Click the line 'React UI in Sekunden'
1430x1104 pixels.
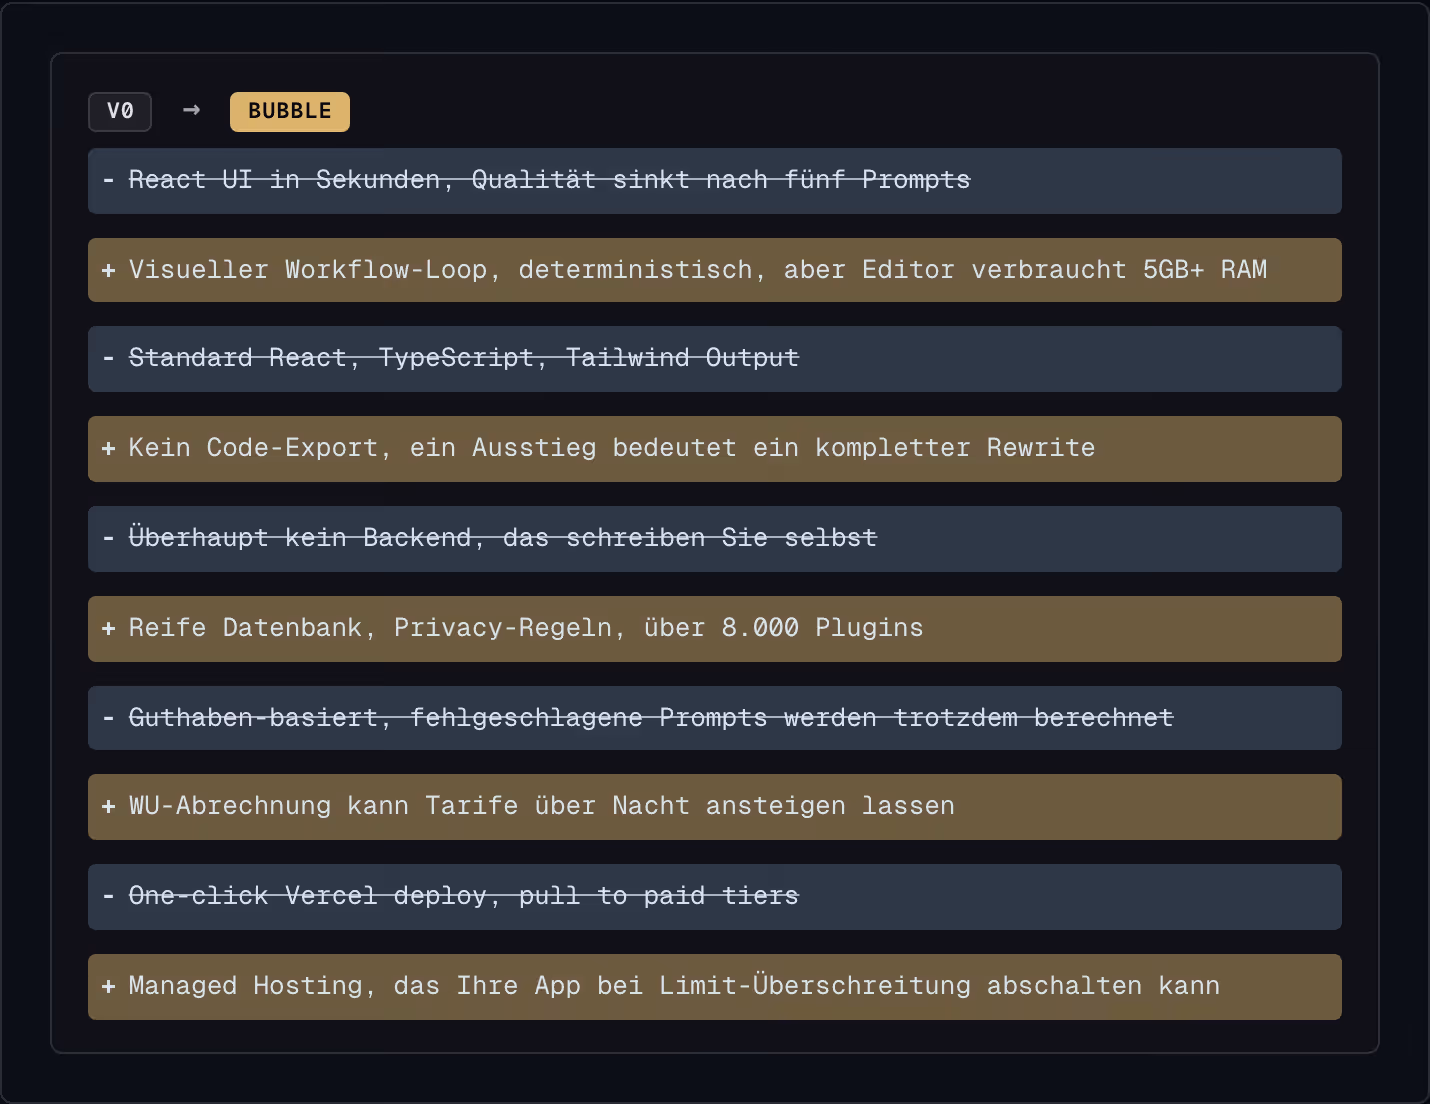(x=715, y=181)
